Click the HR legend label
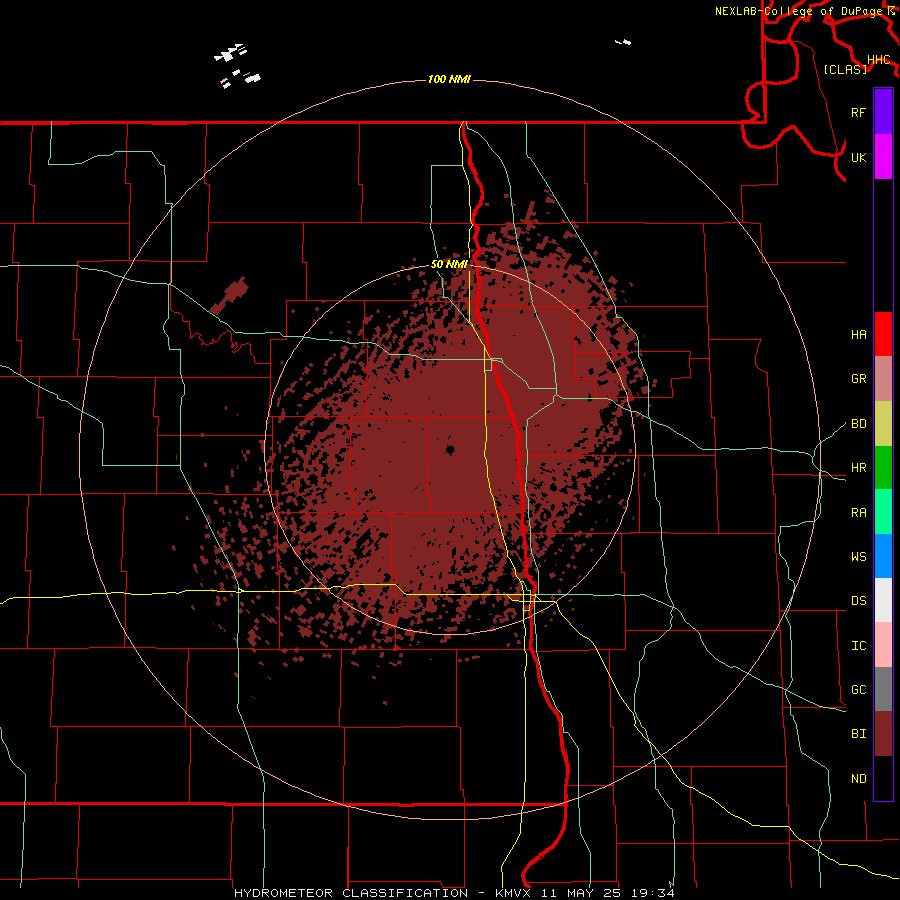Image resolution: width=900 pixels, height=900 pixels. [x=858, y=468]
